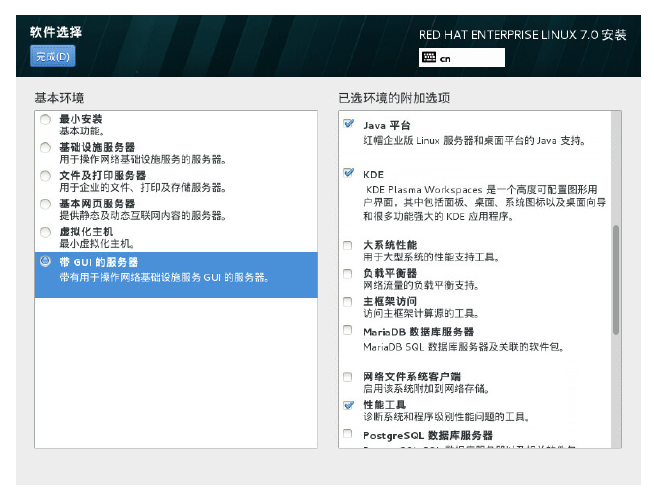
Task: Click the 负载平衡器 label text
Action: (x=390, y=273)
